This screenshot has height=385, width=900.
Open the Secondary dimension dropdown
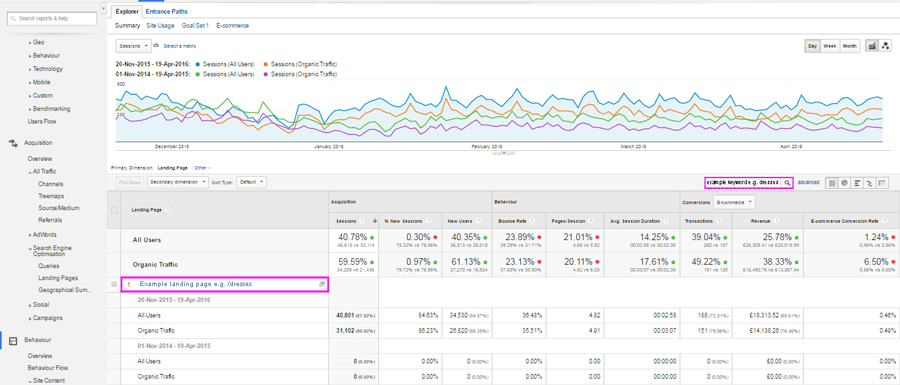click(x=178, y=182)
